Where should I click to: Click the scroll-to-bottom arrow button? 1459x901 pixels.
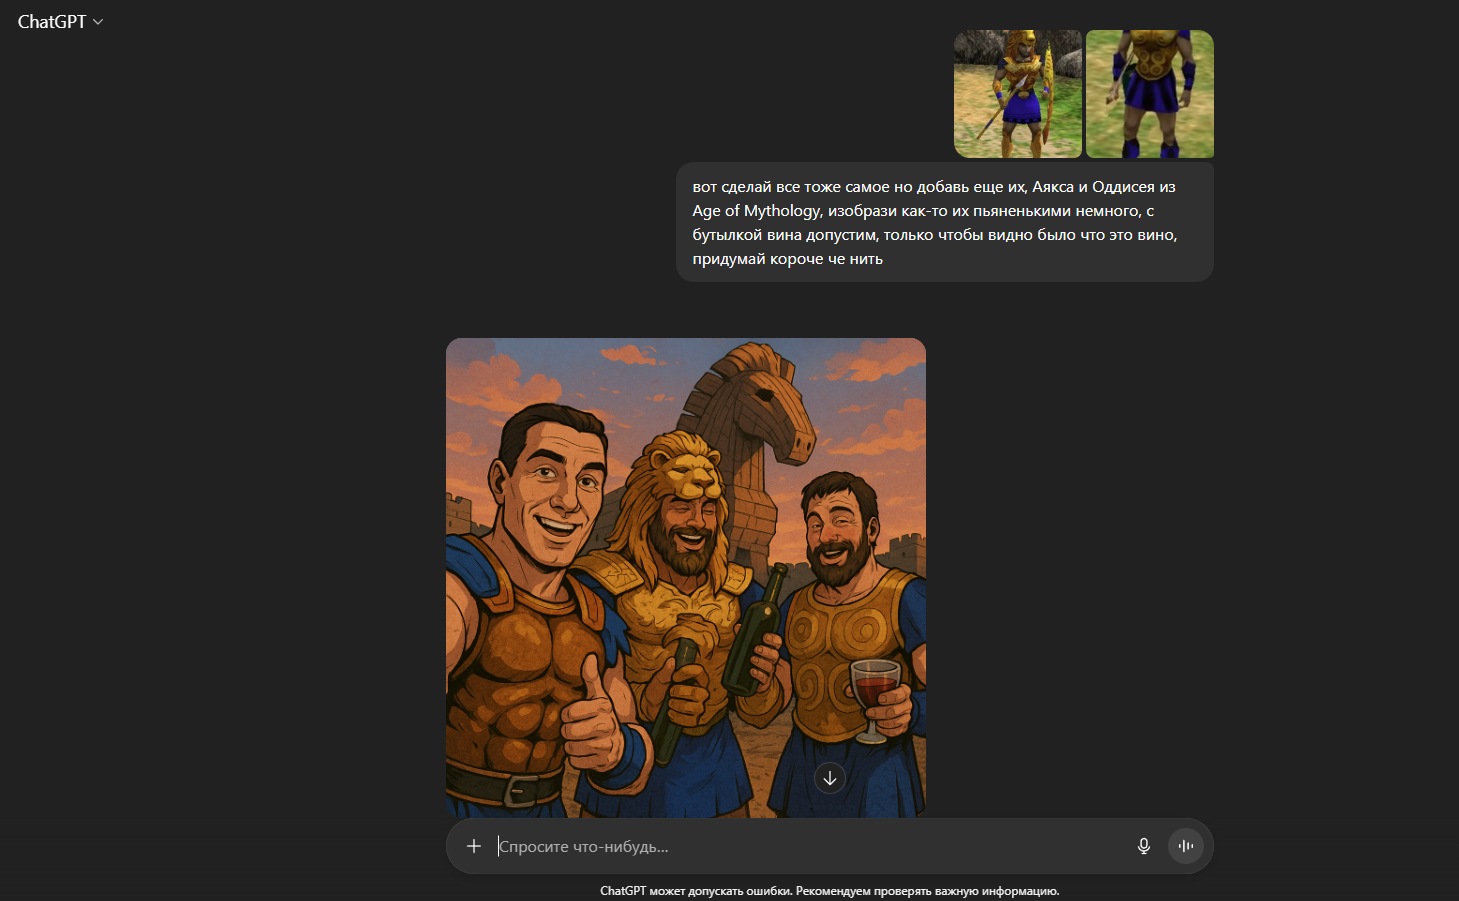(x=830, y=778)
